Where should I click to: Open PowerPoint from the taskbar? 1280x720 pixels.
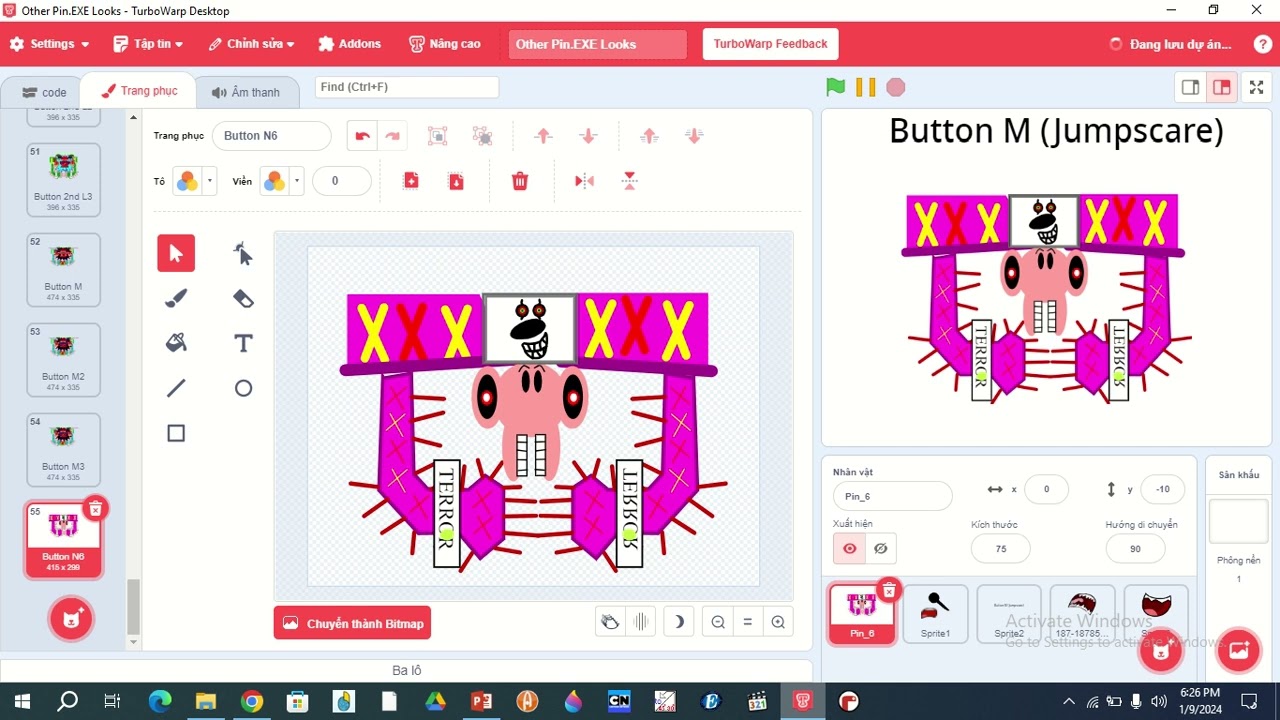(x=481, y=701)
